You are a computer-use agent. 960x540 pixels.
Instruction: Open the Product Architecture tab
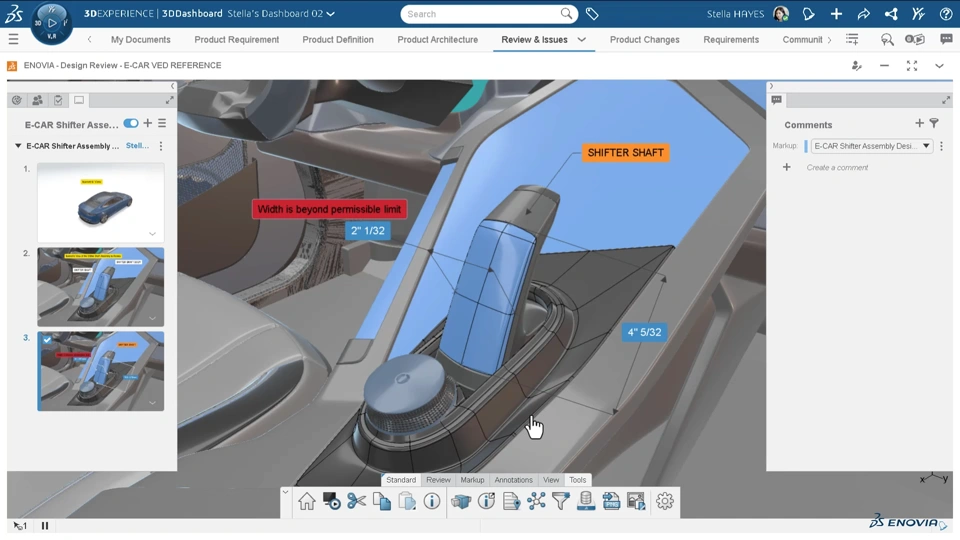tap(438, 39)
